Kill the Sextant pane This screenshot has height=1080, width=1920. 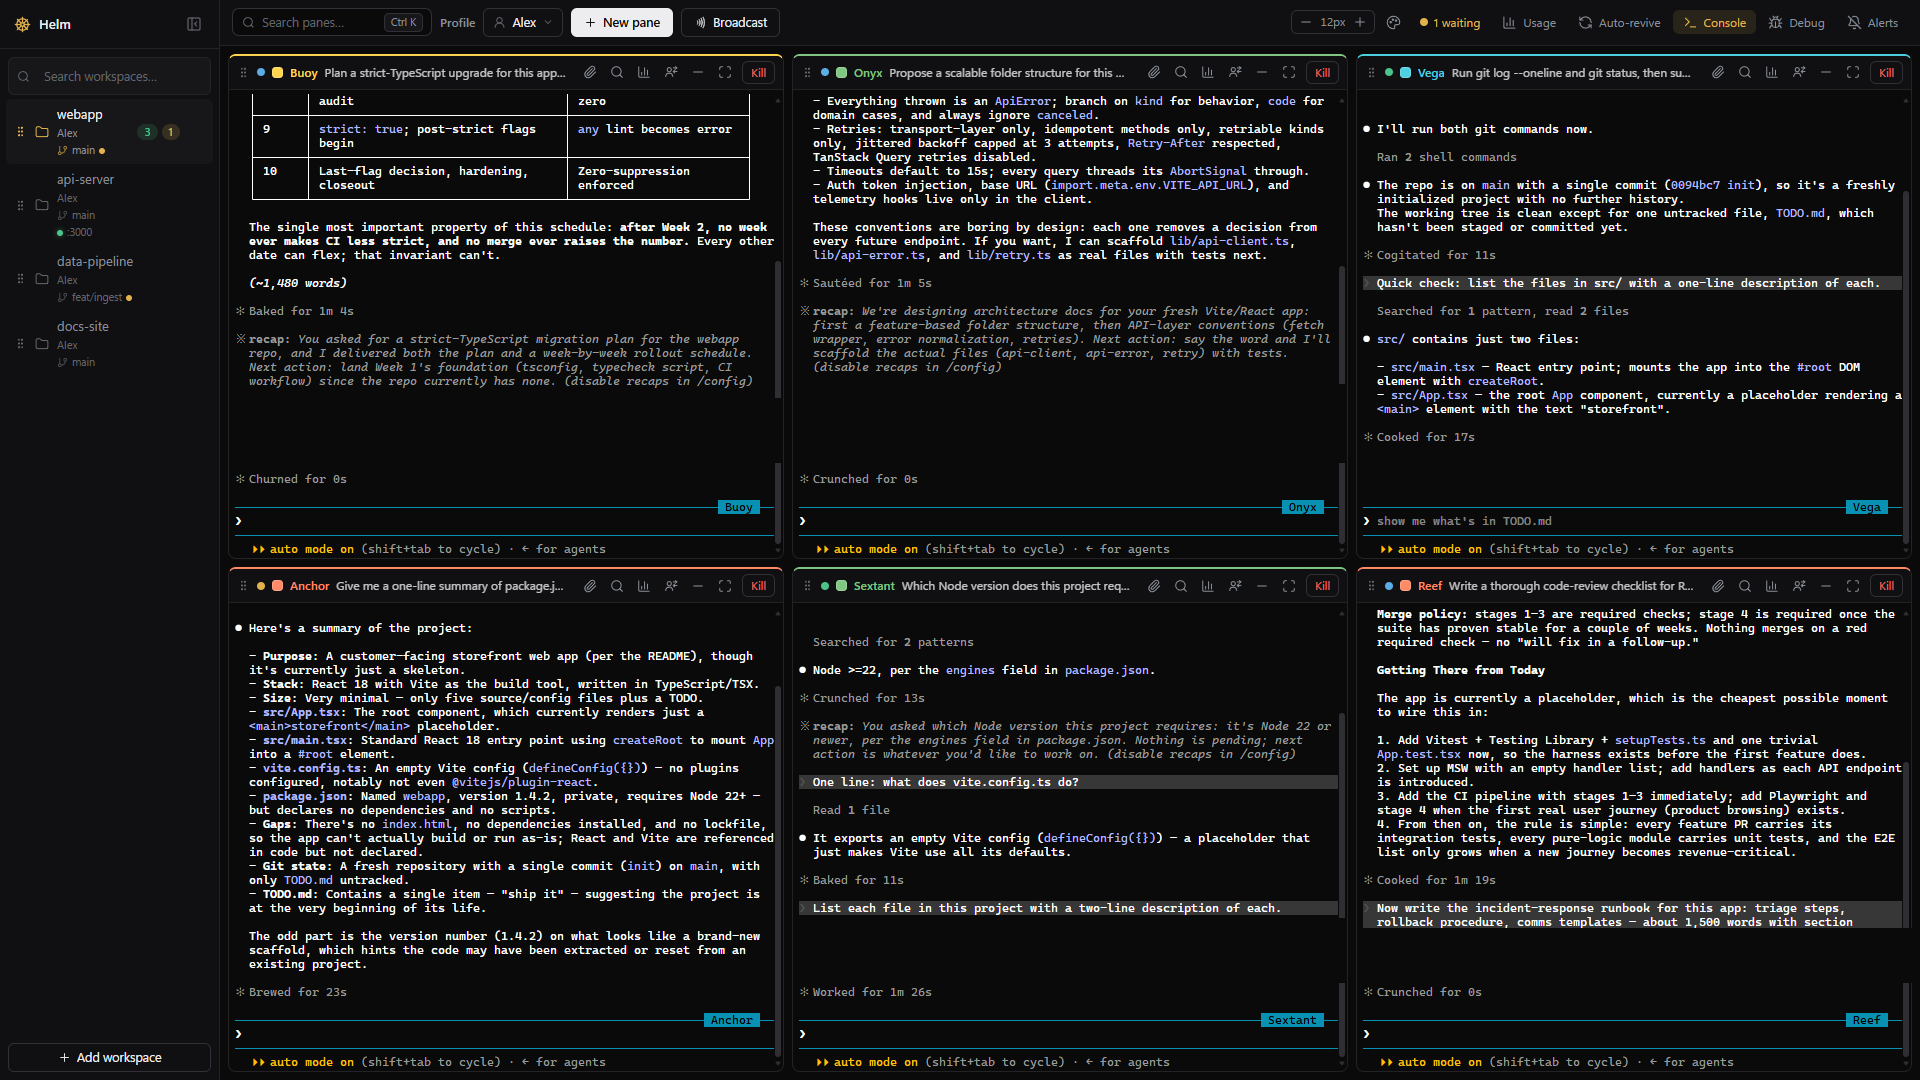click(x=1323, y=586)
